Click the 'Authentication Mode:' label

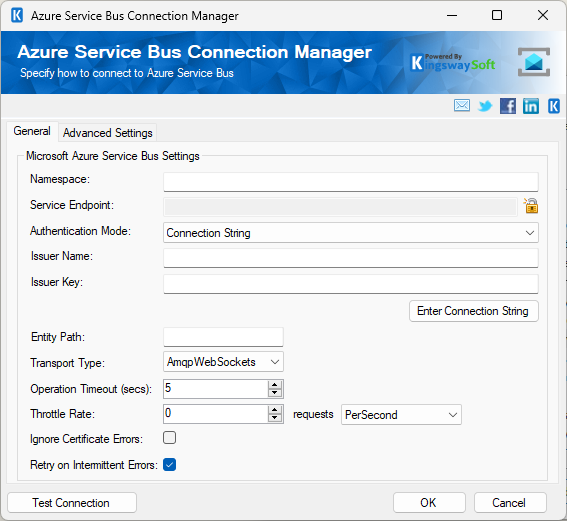[x=81, y=231]
